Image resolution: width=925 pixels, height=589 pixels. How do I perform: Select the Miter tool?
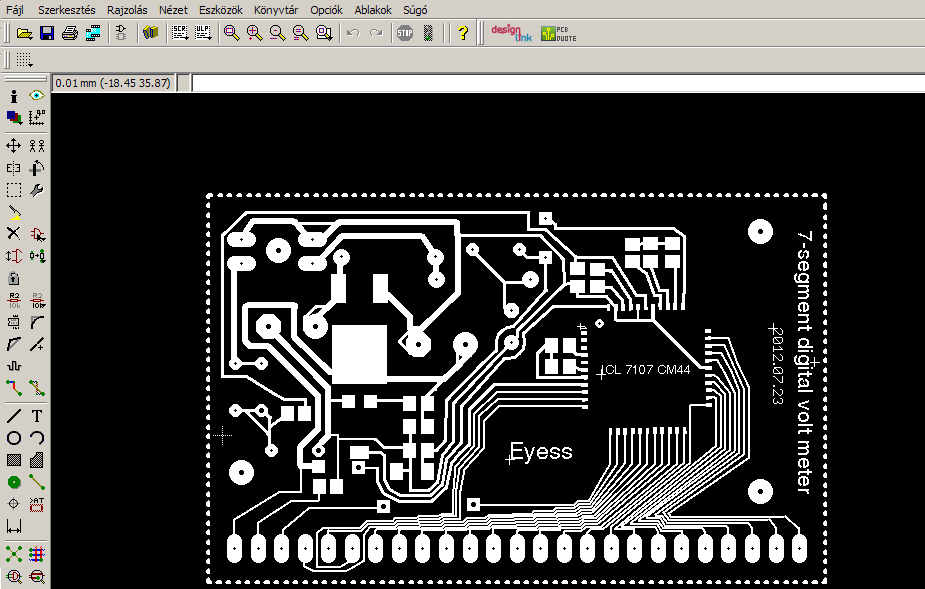37,322
